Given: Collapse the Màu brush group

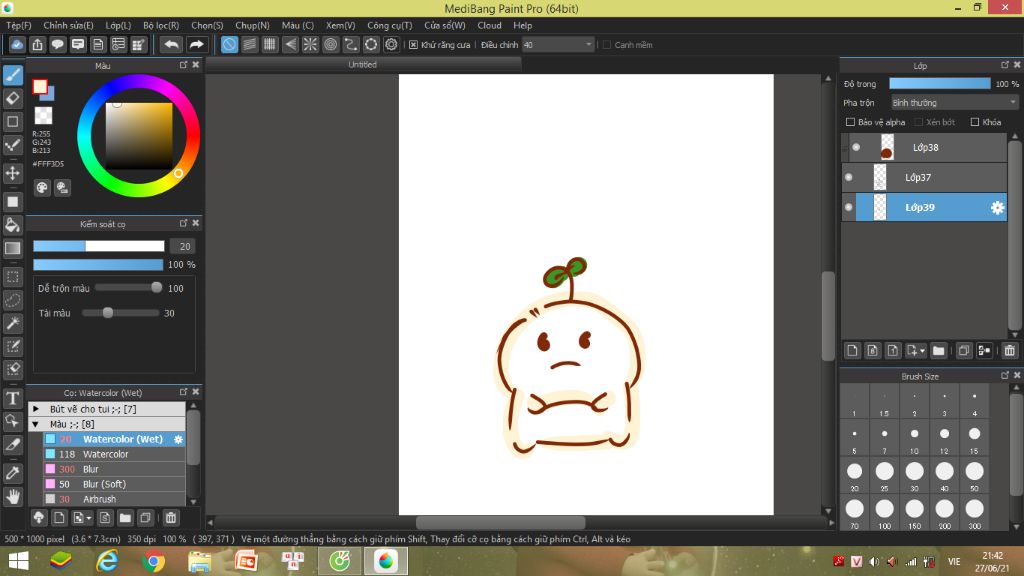Looking at the screenshot, I should click(36, 424).
